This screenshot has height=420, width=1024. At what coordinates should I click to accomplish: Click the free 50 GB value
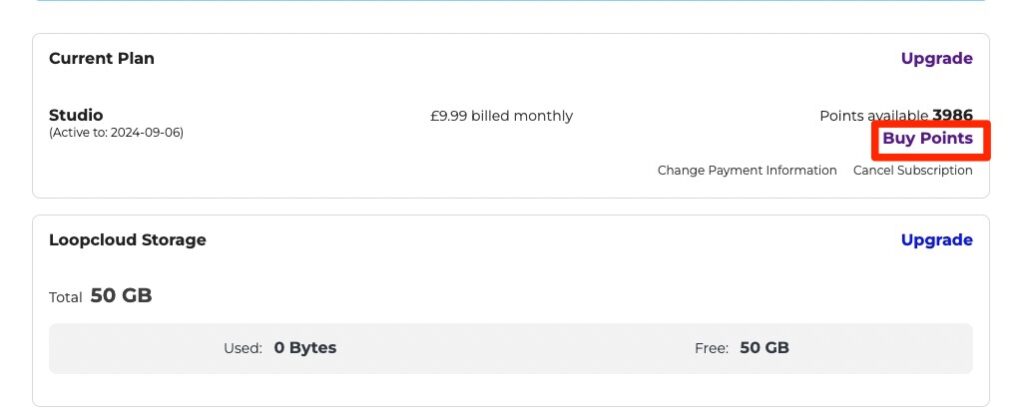pyautogui.click(x=764, y=349)
